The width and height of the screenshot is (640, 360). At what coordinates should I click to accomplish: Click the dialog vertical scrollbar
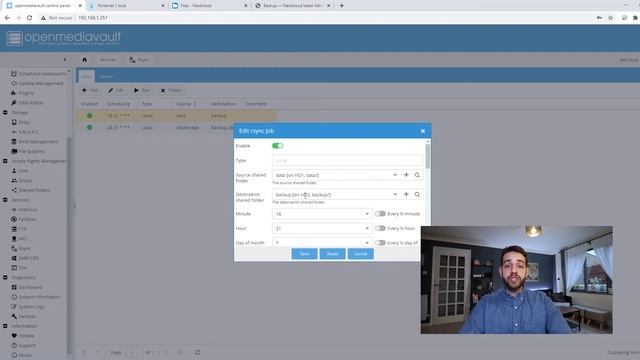tap(428, 157)
